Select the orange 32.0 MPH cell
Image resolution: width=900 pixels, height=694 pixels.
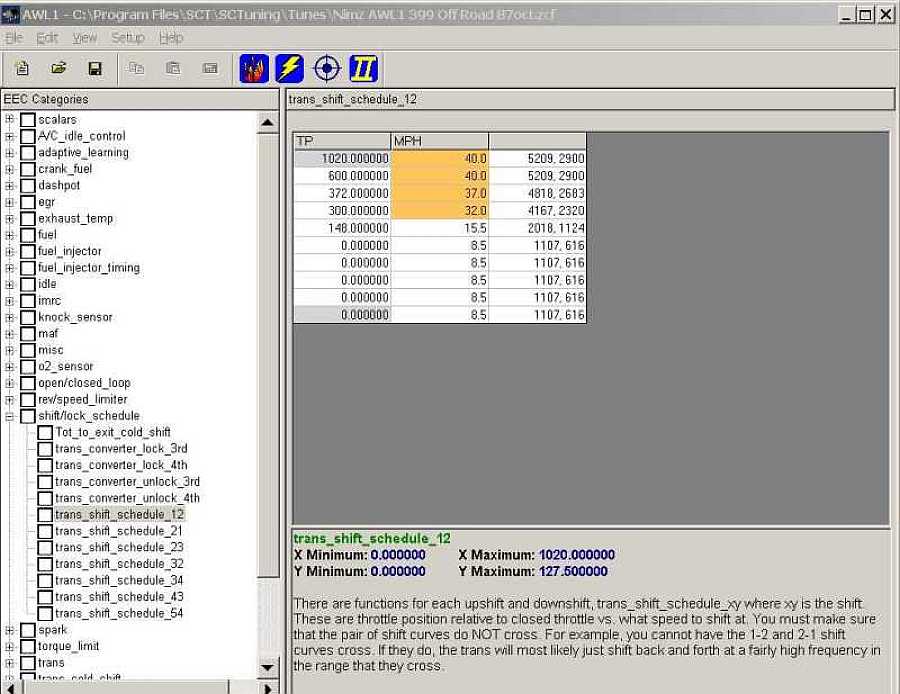[440, 211]
